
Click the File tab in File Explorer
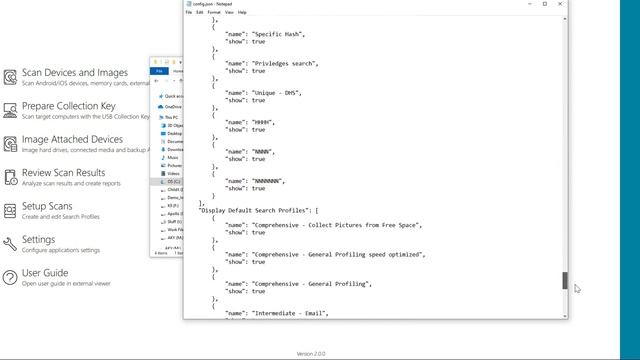tap(159, 71)
